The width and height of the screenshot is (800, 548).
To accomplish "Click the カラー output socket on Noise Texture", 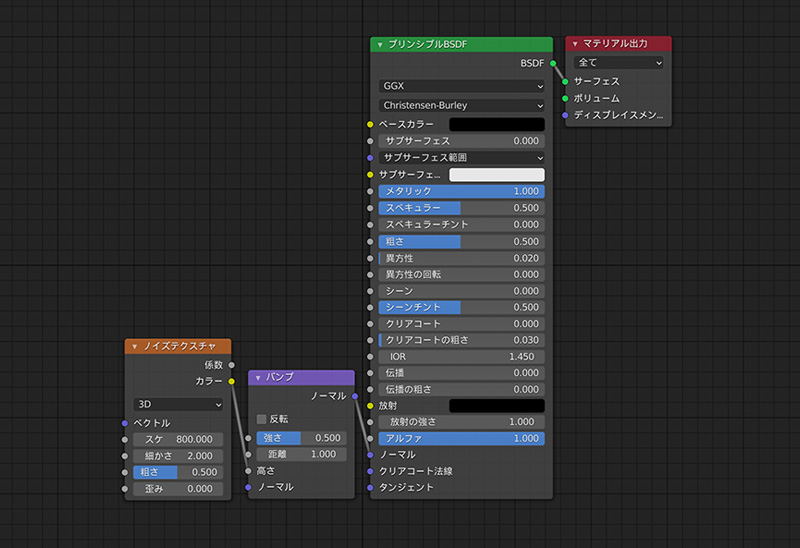I will [232, 381].
